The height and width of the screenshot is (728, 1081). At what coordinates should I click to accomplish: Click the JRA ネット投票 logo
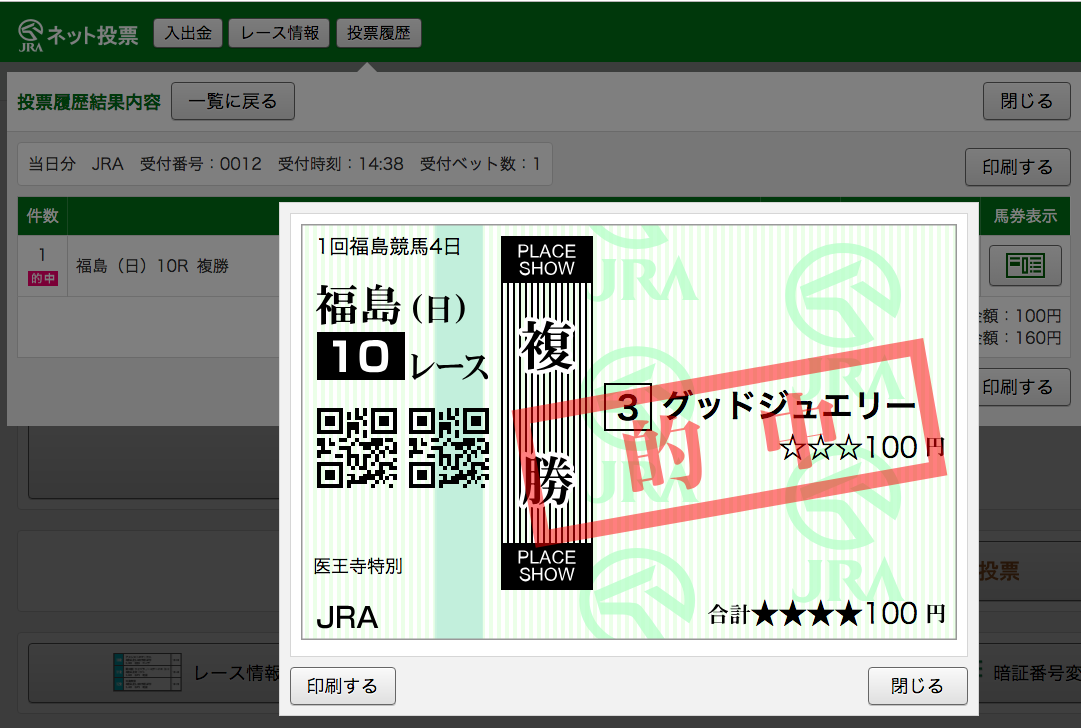tap(78, 35)
